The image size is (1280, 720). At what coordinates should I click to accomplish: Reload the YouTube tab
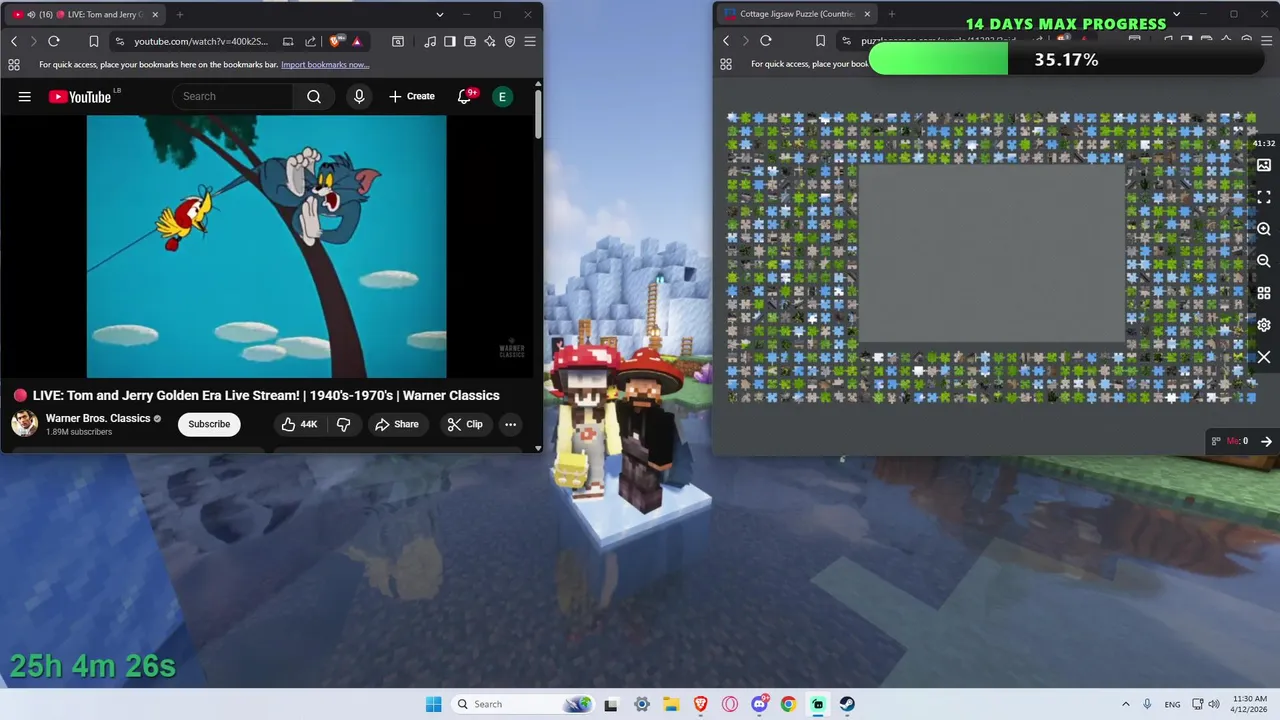coord(54,41)
